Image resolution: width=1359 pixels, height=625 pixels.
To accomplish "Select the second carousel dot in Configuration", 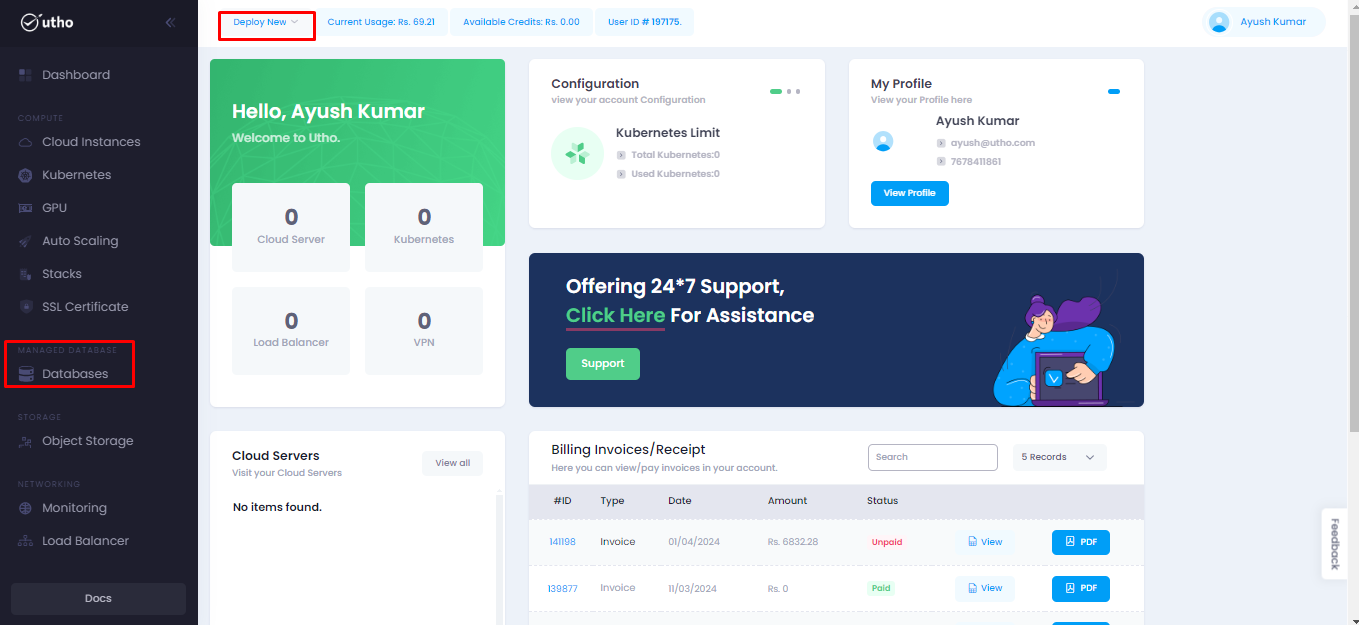I will click(x=789, y=91).
